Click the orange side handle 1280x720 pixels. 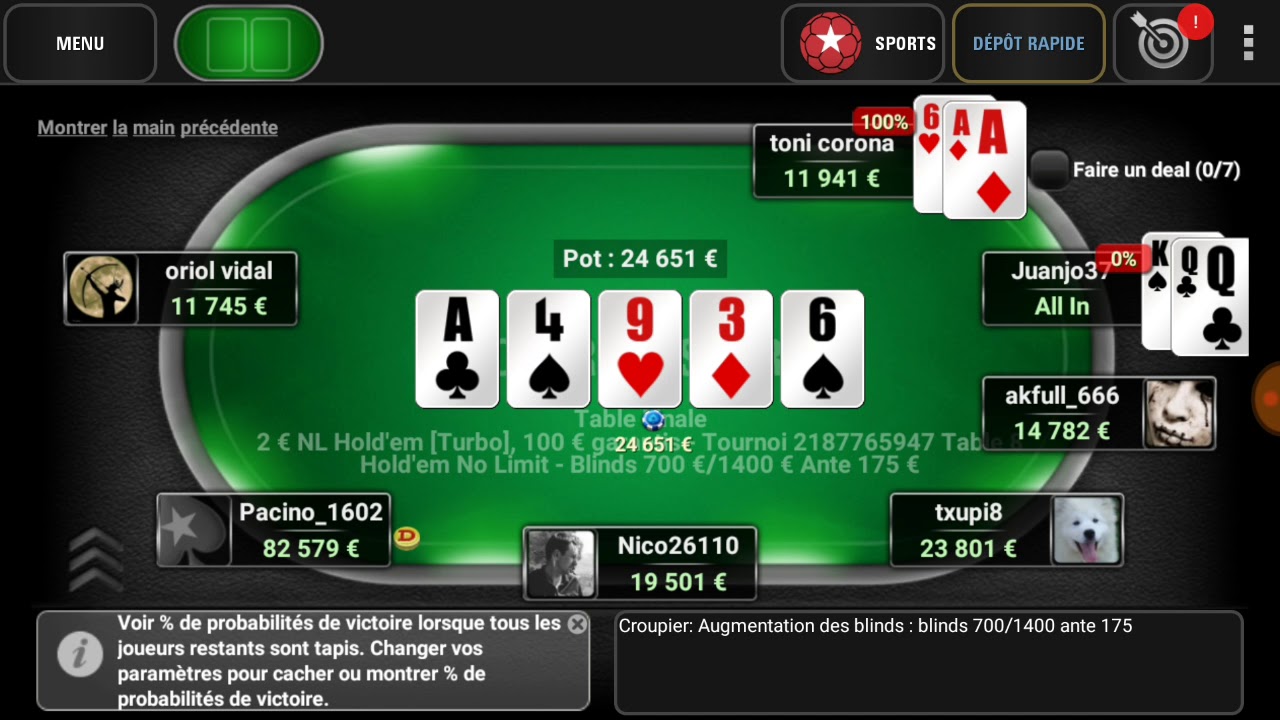[1267, 399]
